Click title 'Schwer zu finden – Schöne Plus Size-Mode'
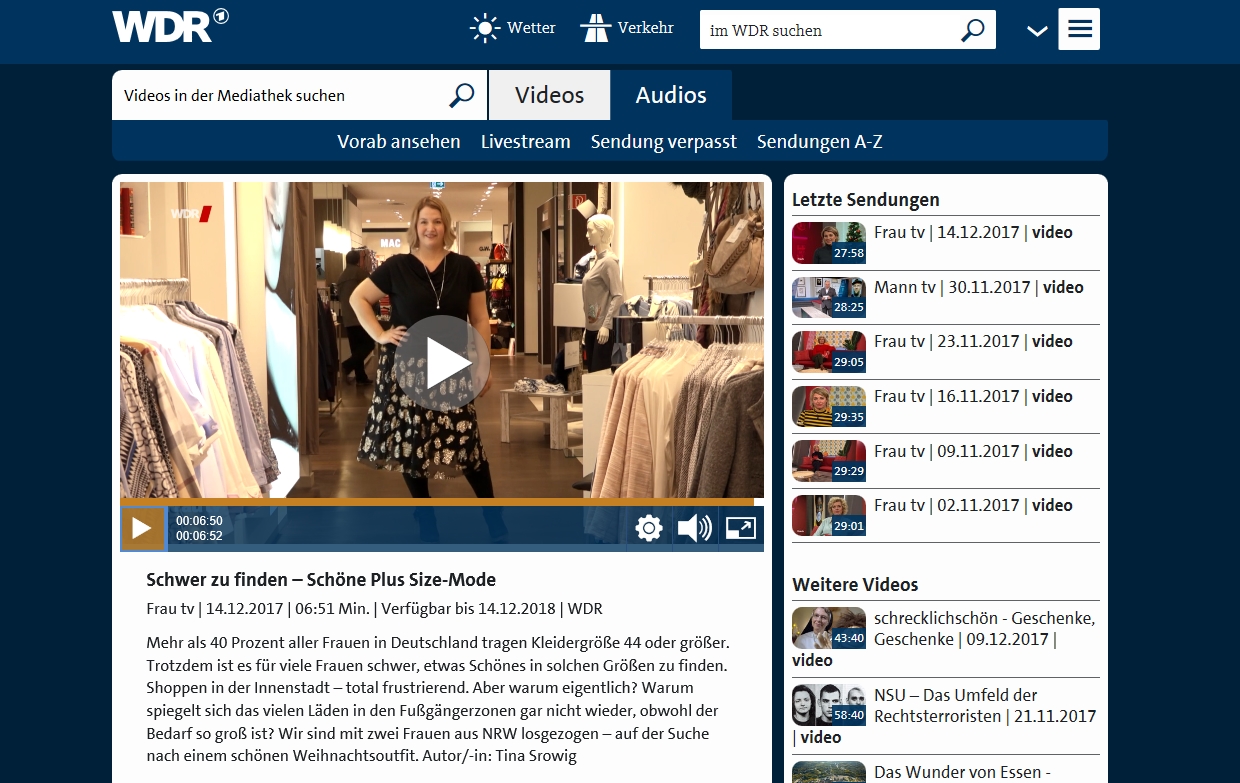Image resolution: width=1240 pixels, height=783 pixels. coord(321,580)
